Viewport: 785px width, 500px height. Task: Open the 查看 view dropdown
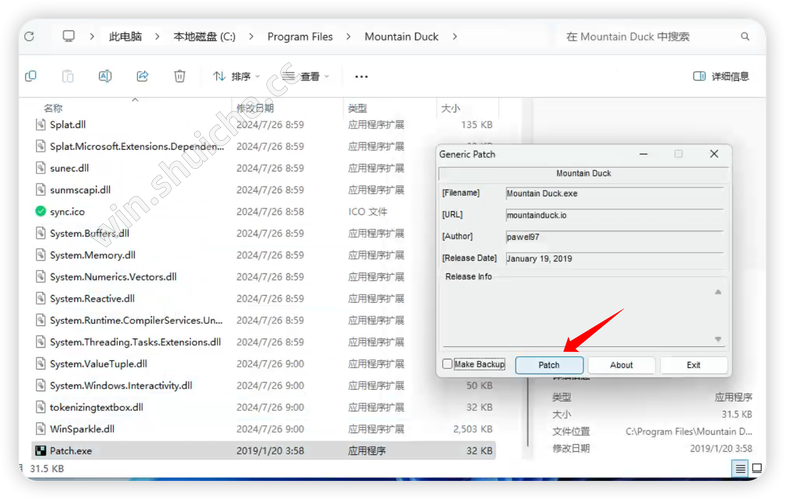tap(306, 76)
